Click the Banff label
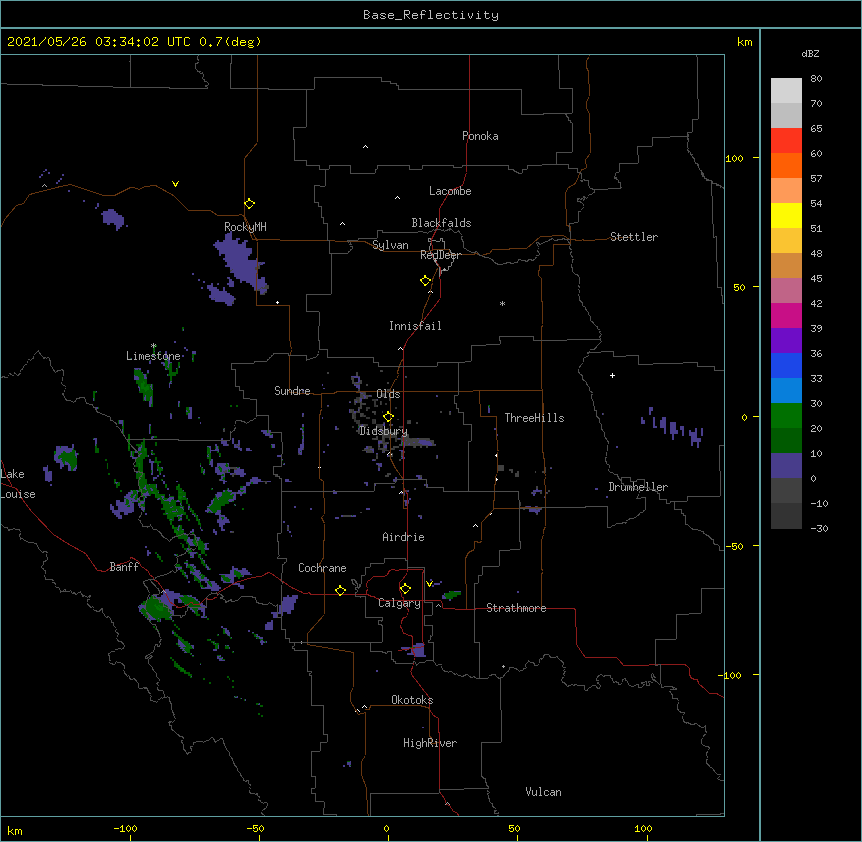 pyautogui.click(x=124, y=567)
